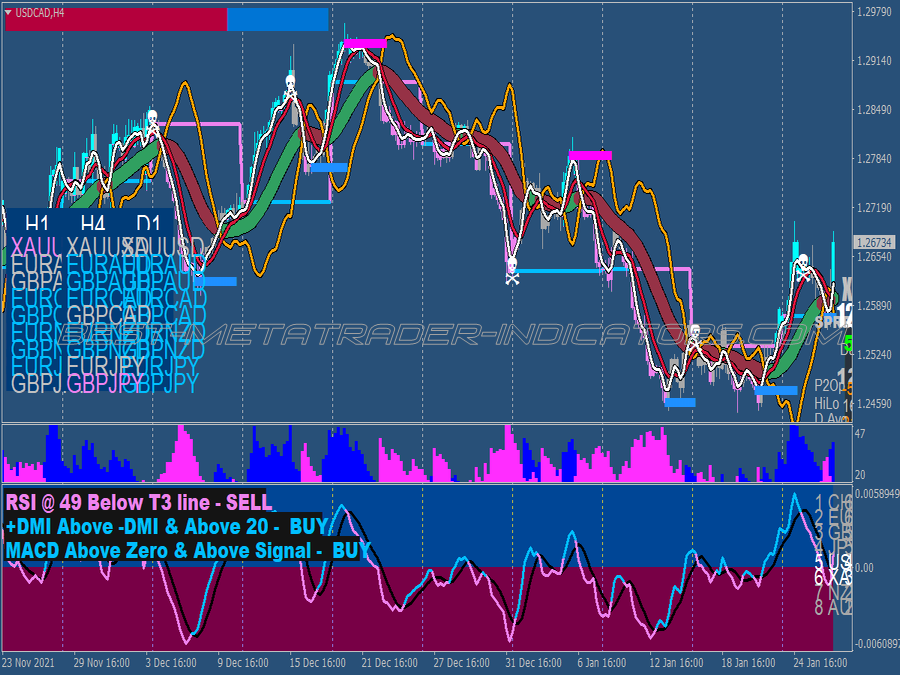Click the 12 Jan 16:00 date label
Image resolution: width=900 pixels, height=675 pixels.
676,663
